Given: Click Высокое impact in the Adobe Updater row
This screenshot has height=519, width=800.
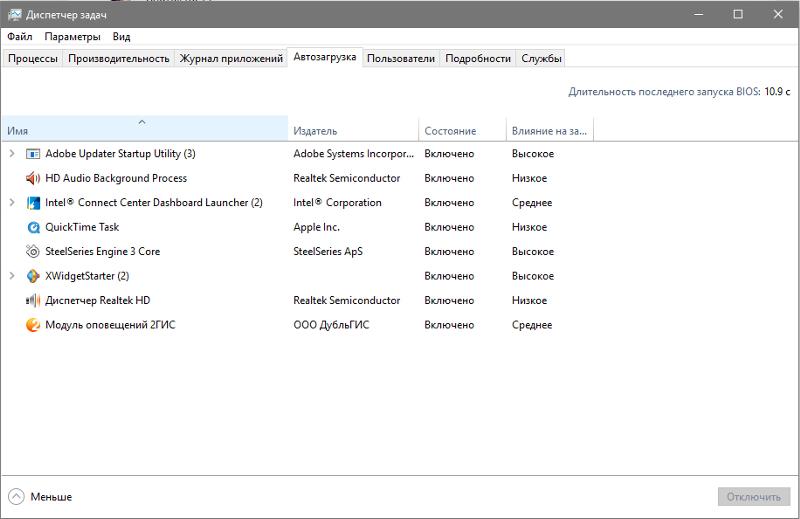Looking at the screenshot, I should click(533, 154).
